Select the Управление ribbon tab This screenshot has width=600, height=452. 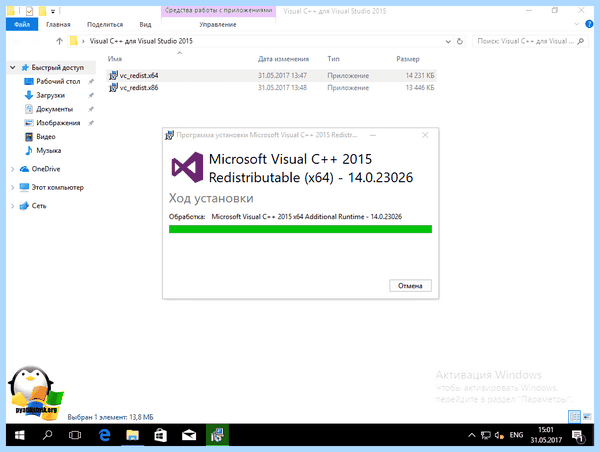[218, 24]
